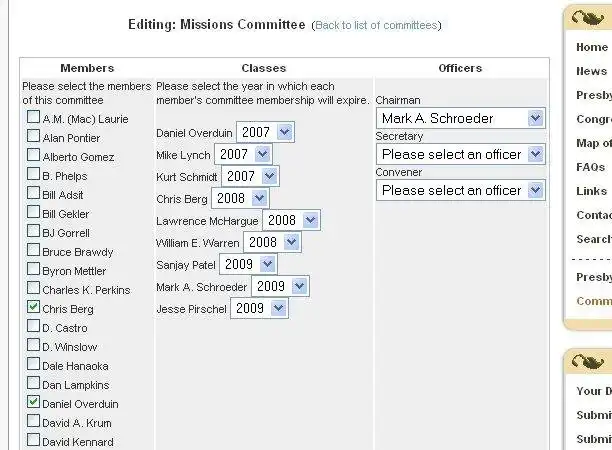Viewport: 612px width, 450px height.
Task: Change Daniel Overduin's expiration year dropdown
Action: coord(265,132)
